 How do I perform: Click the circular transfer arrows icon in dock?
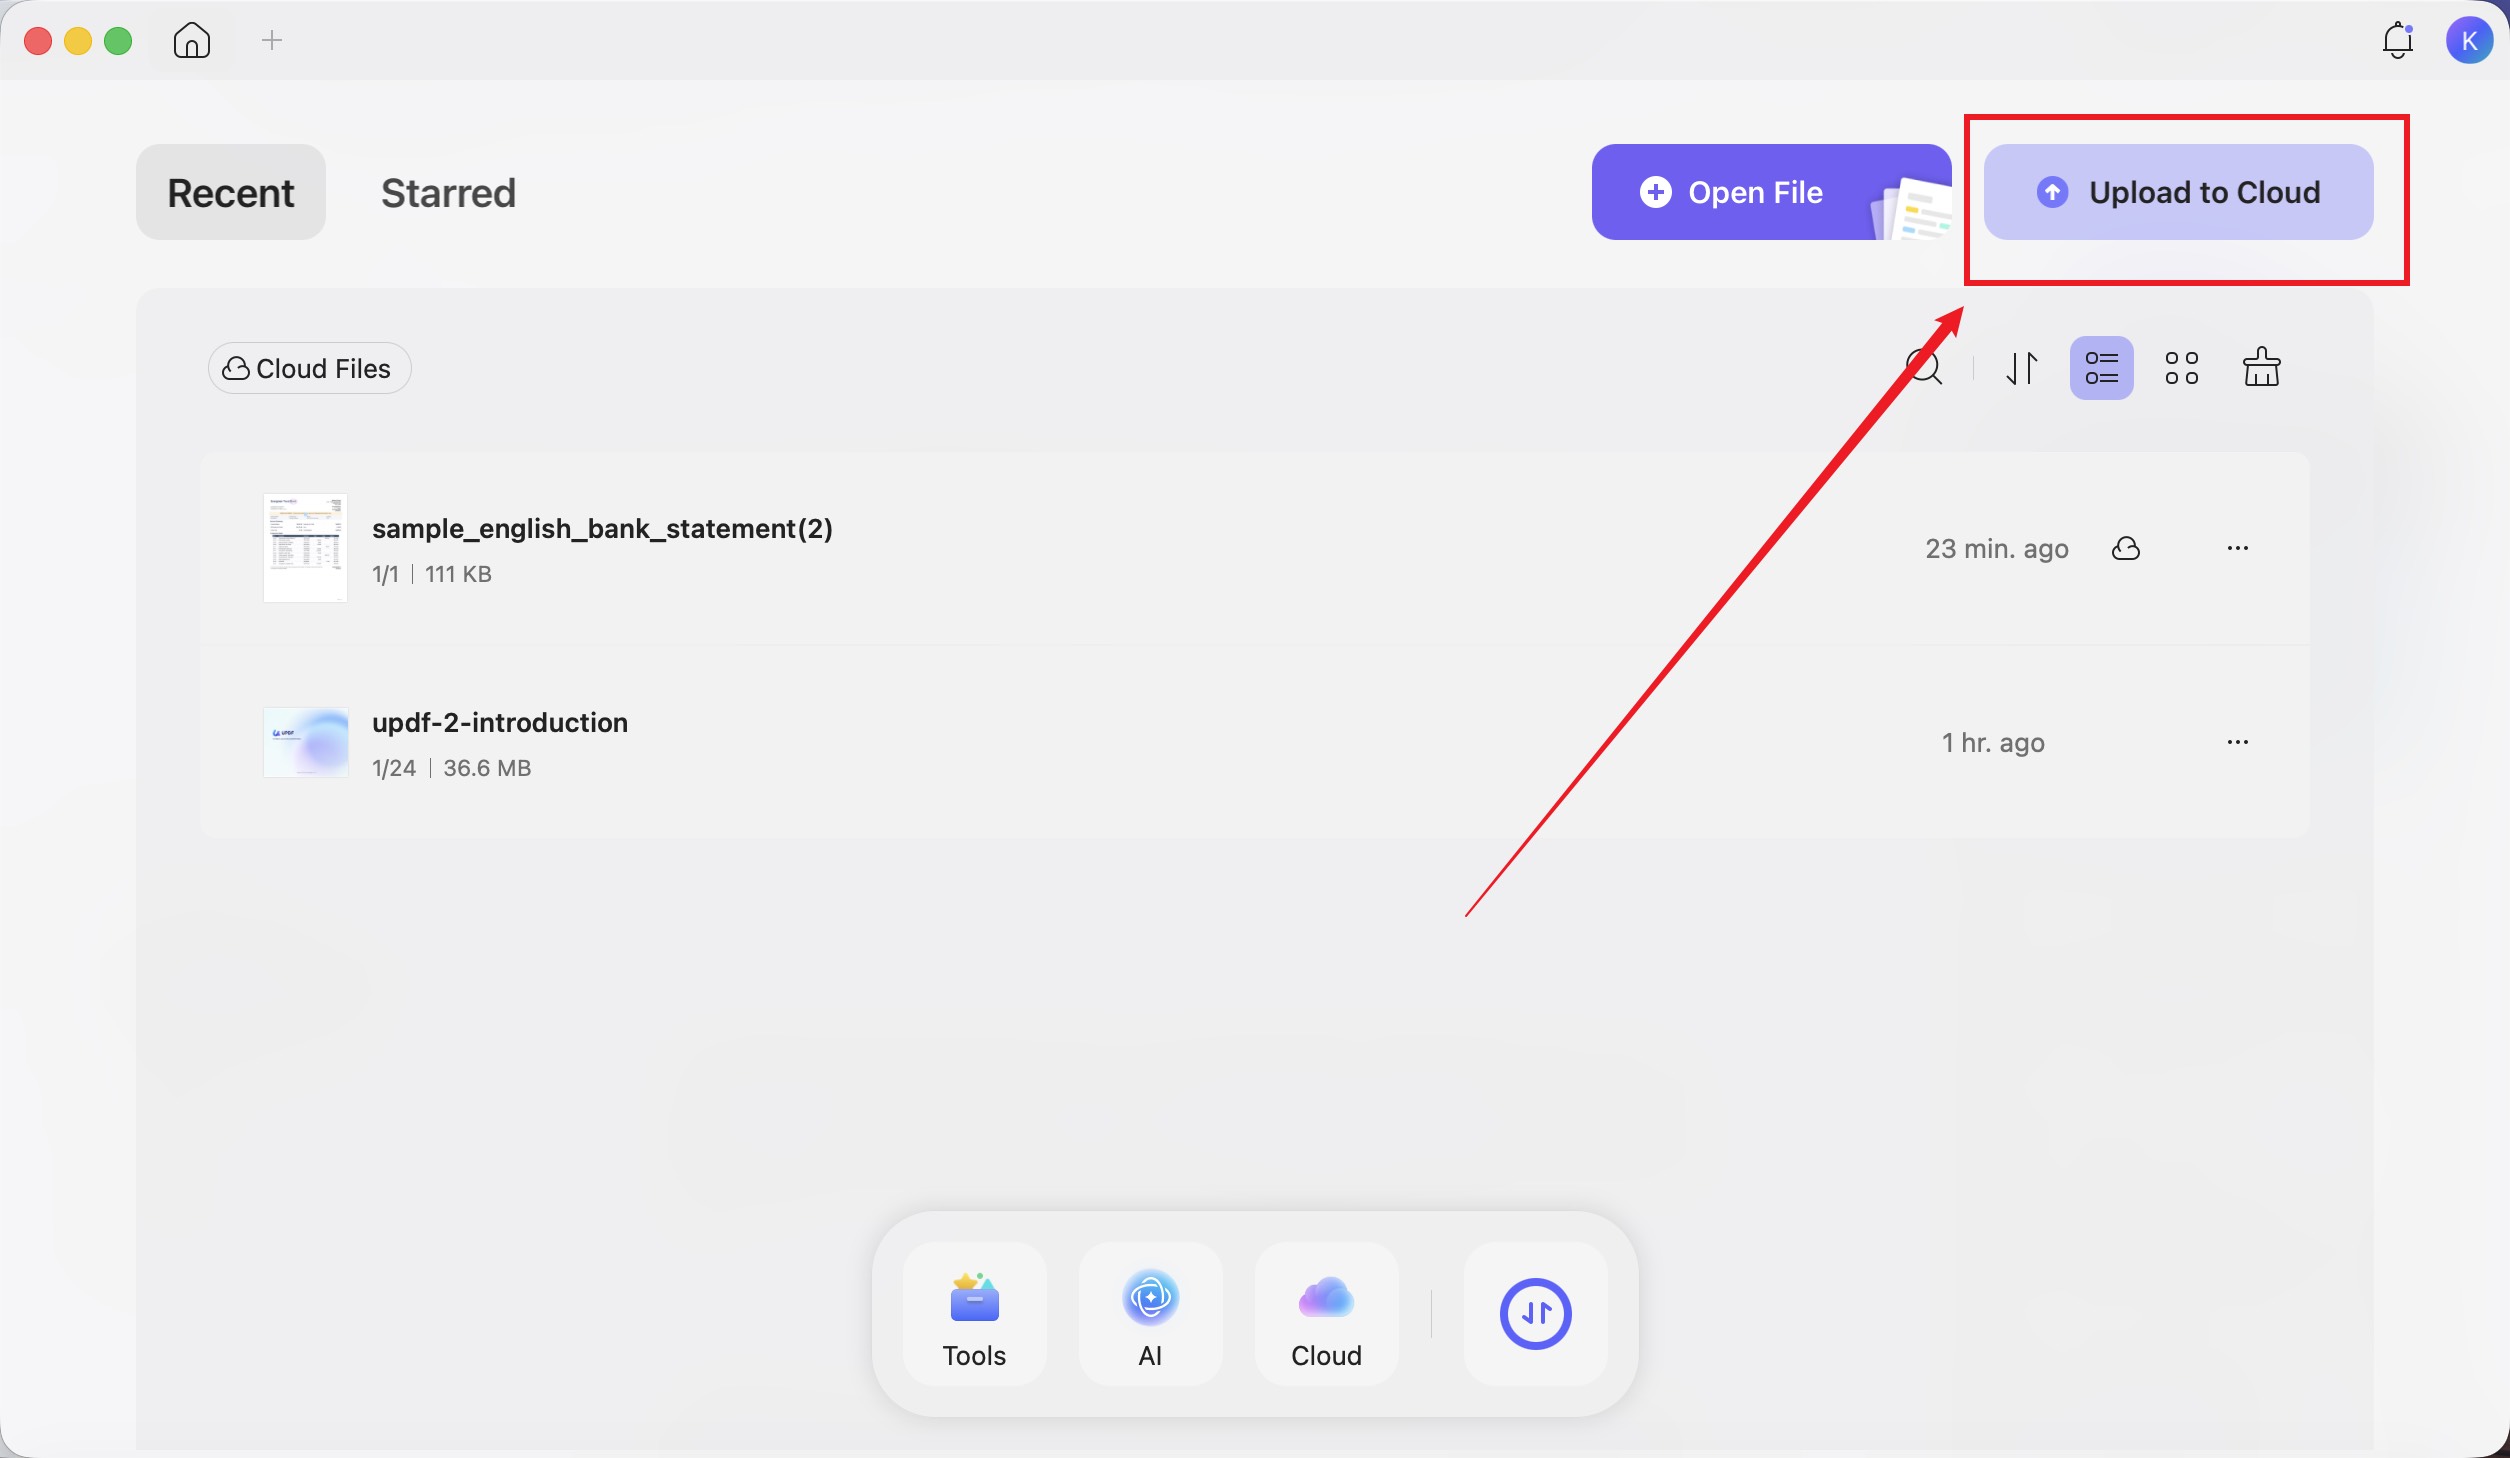coord(1535,1313)
